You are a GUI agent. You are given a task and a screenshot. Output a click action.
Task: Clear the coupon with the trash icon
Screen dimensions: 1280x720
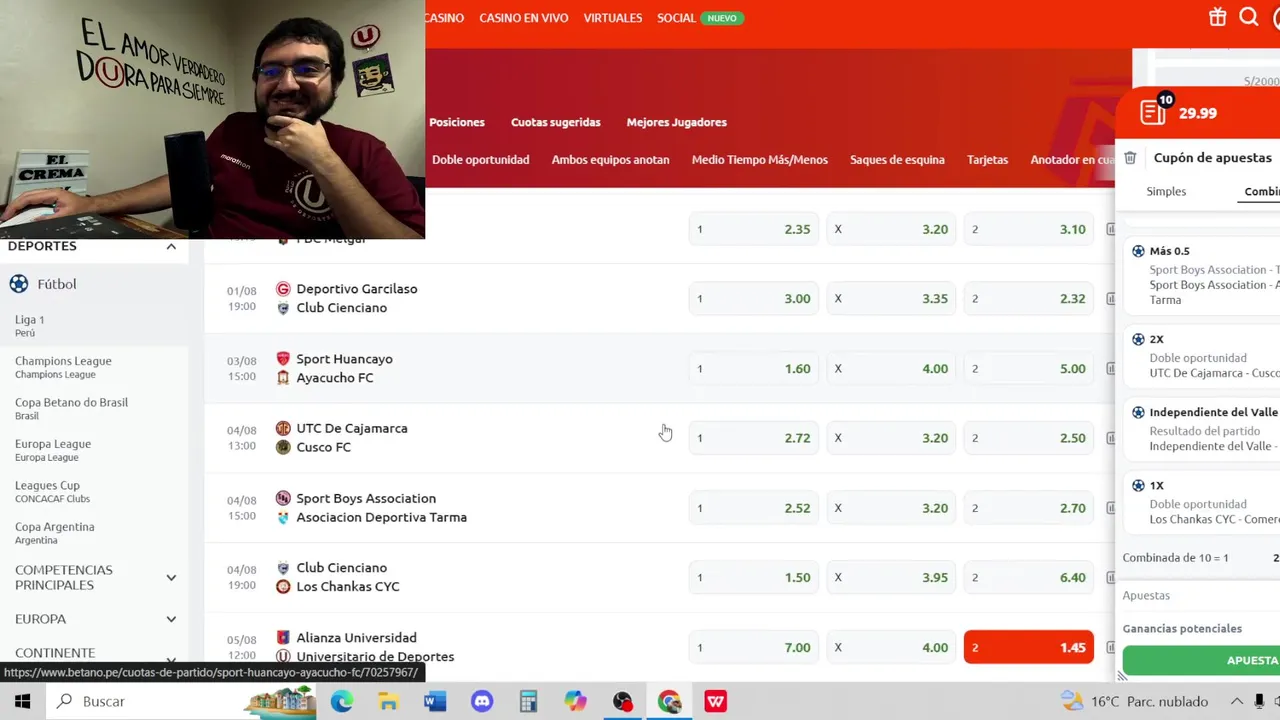1130,158
